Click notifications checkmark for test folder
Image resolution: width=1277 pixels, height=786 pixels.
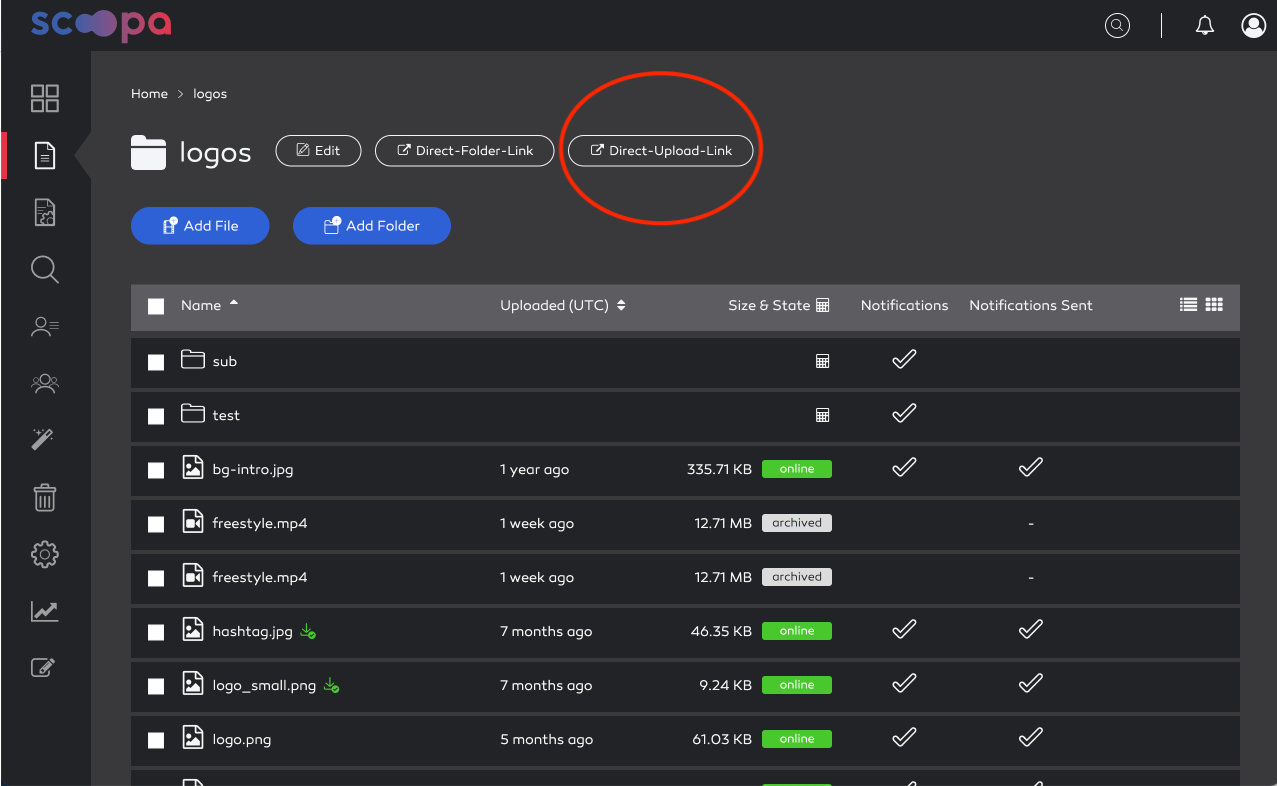click(904, 413)
